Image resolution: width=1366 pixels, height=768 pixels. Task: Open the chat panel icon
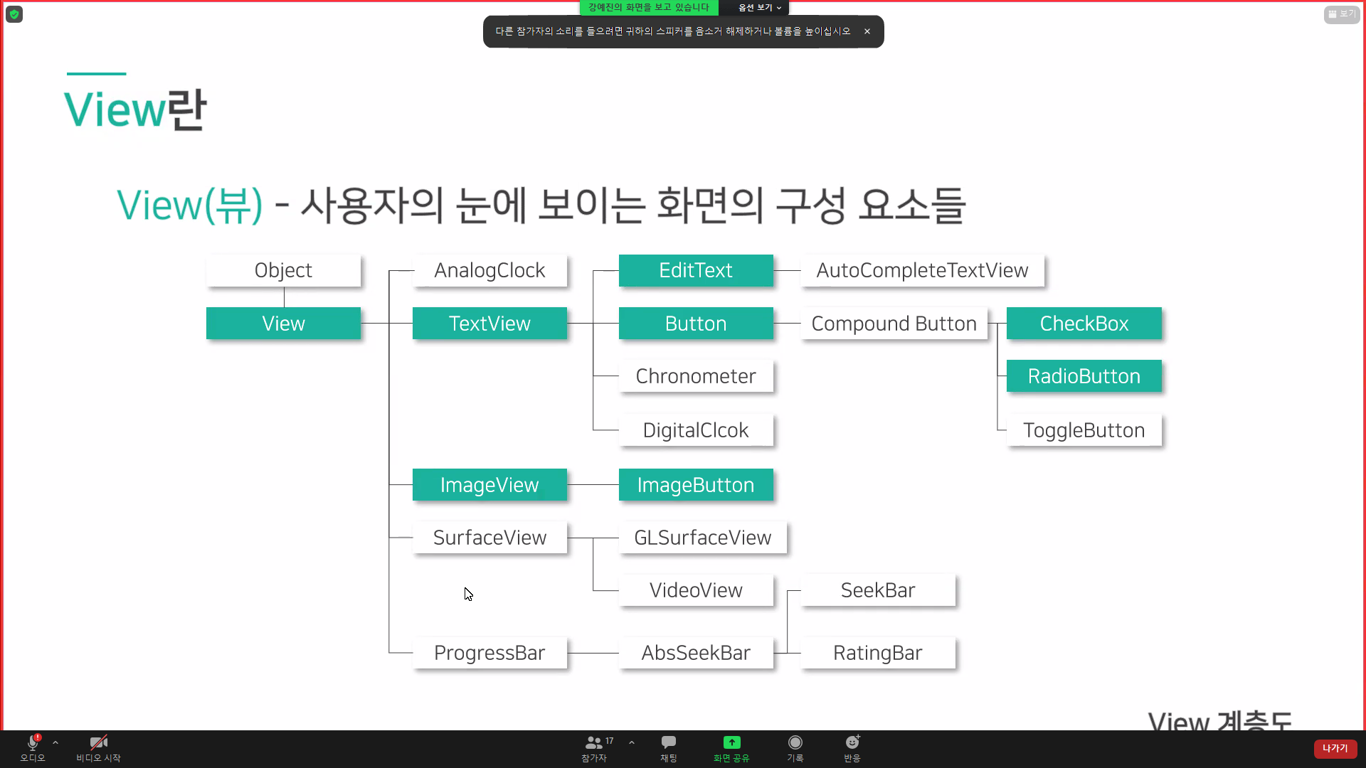point(668,742)
